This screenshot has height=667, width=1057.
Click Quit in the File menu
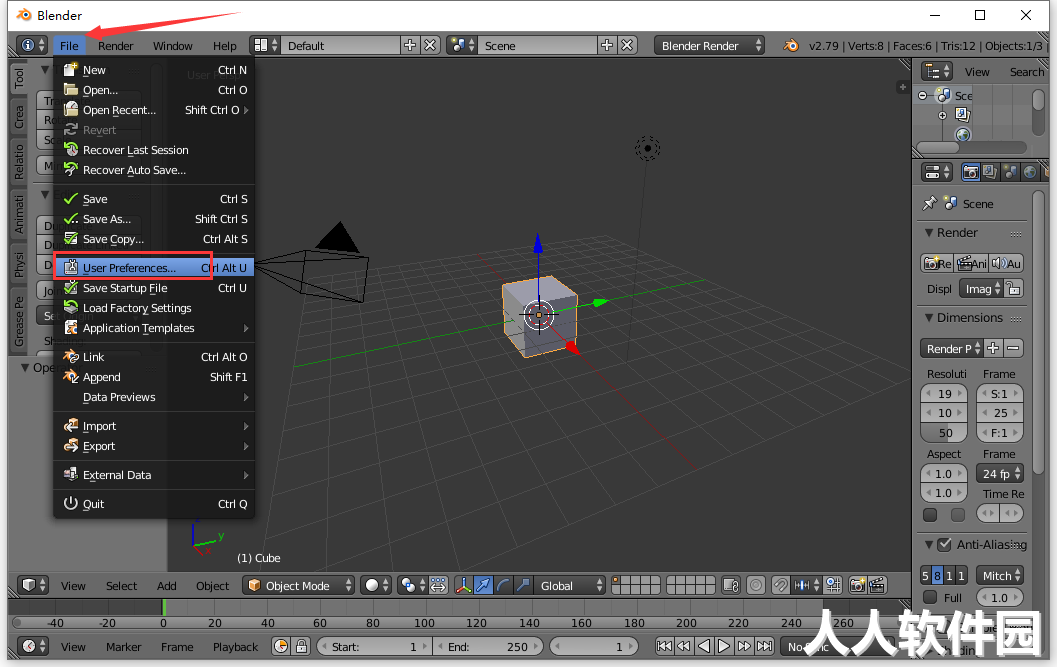154,504
